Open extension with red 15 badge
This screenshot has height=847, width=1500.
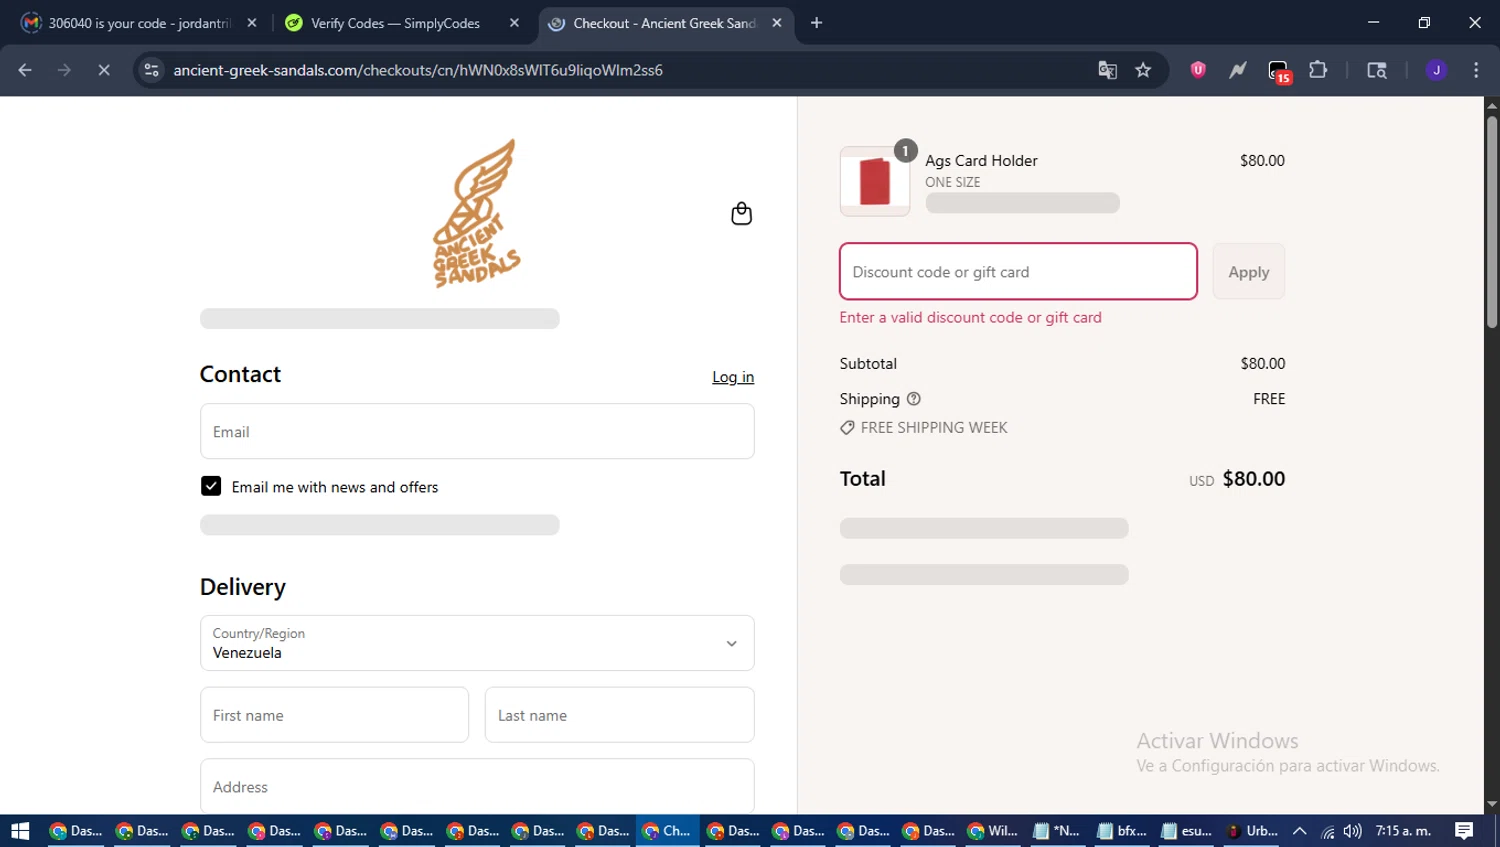click(x=1279, y=71)
